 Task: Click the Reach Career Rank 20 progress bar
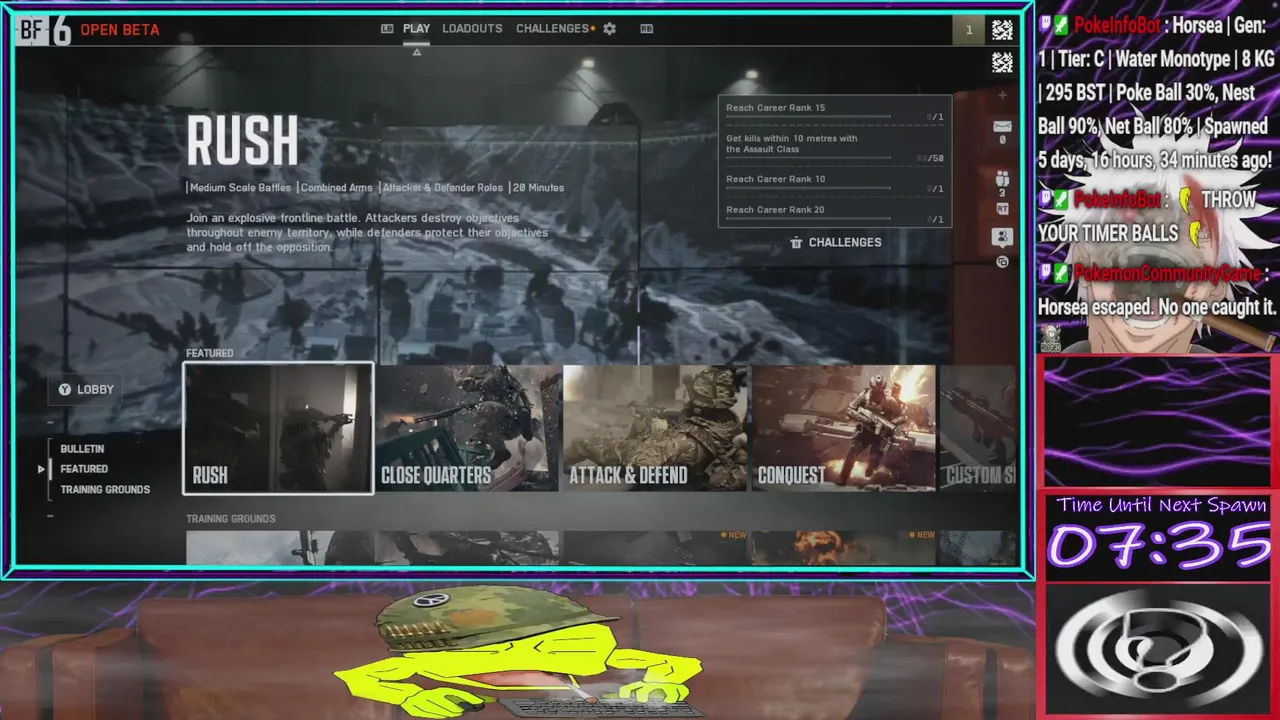pyautogui.click(x=808, y=218)
